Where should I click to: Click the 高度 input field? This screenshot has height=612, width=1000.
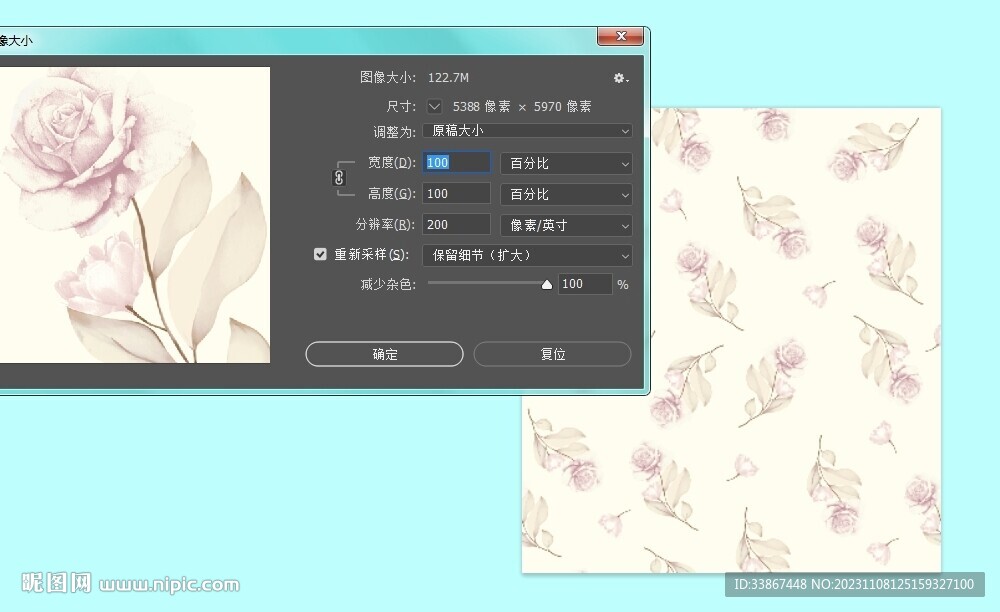457,194
